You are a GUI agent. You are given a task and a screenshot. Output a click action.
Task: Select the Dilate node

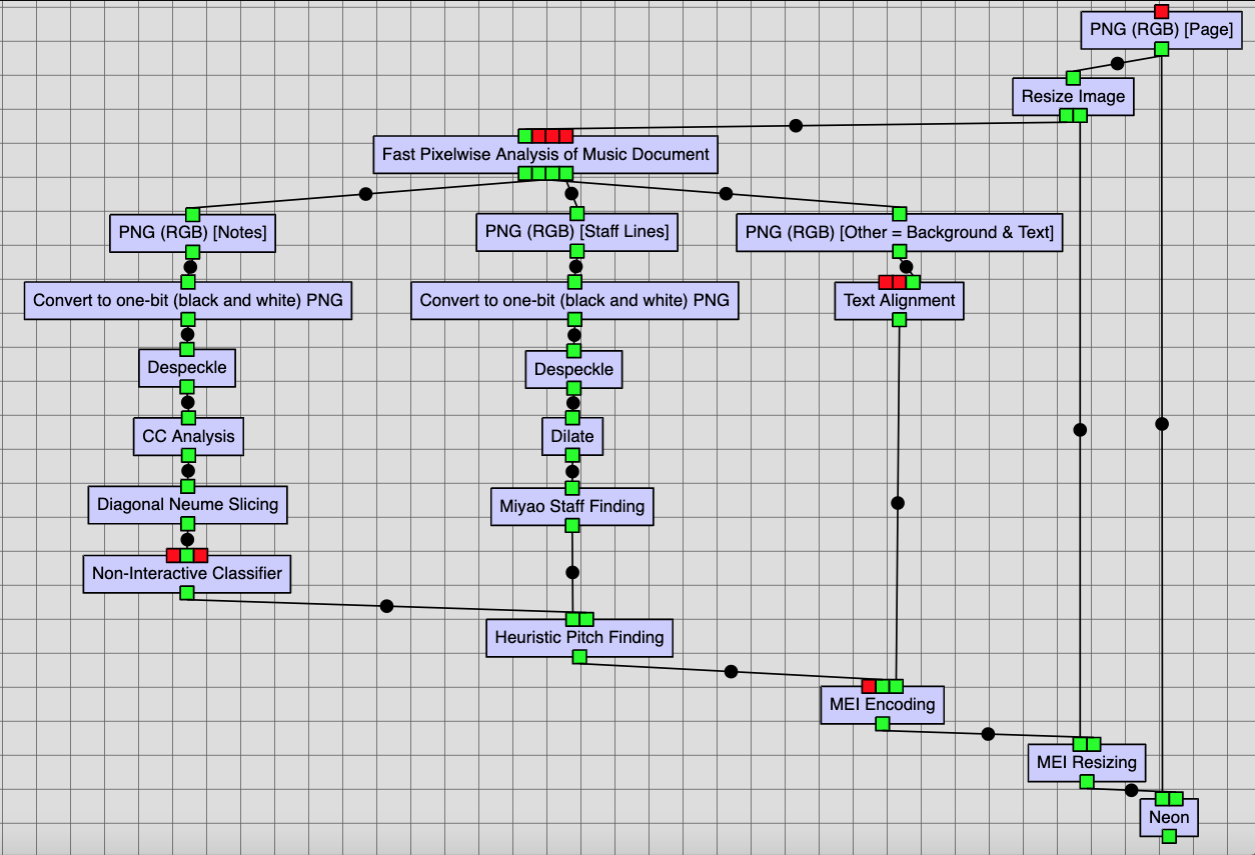(x=572, y=436)
